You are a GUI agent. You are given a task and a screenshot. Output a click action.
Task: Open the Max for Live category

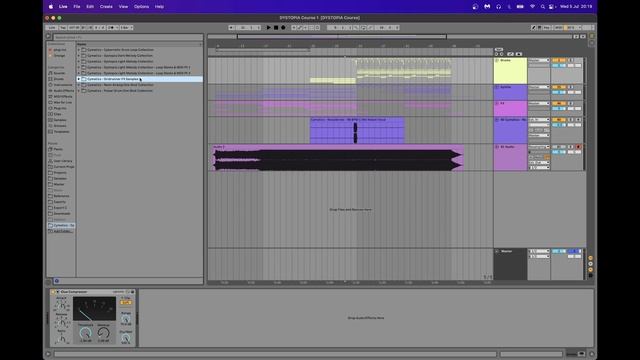(60, 102)
